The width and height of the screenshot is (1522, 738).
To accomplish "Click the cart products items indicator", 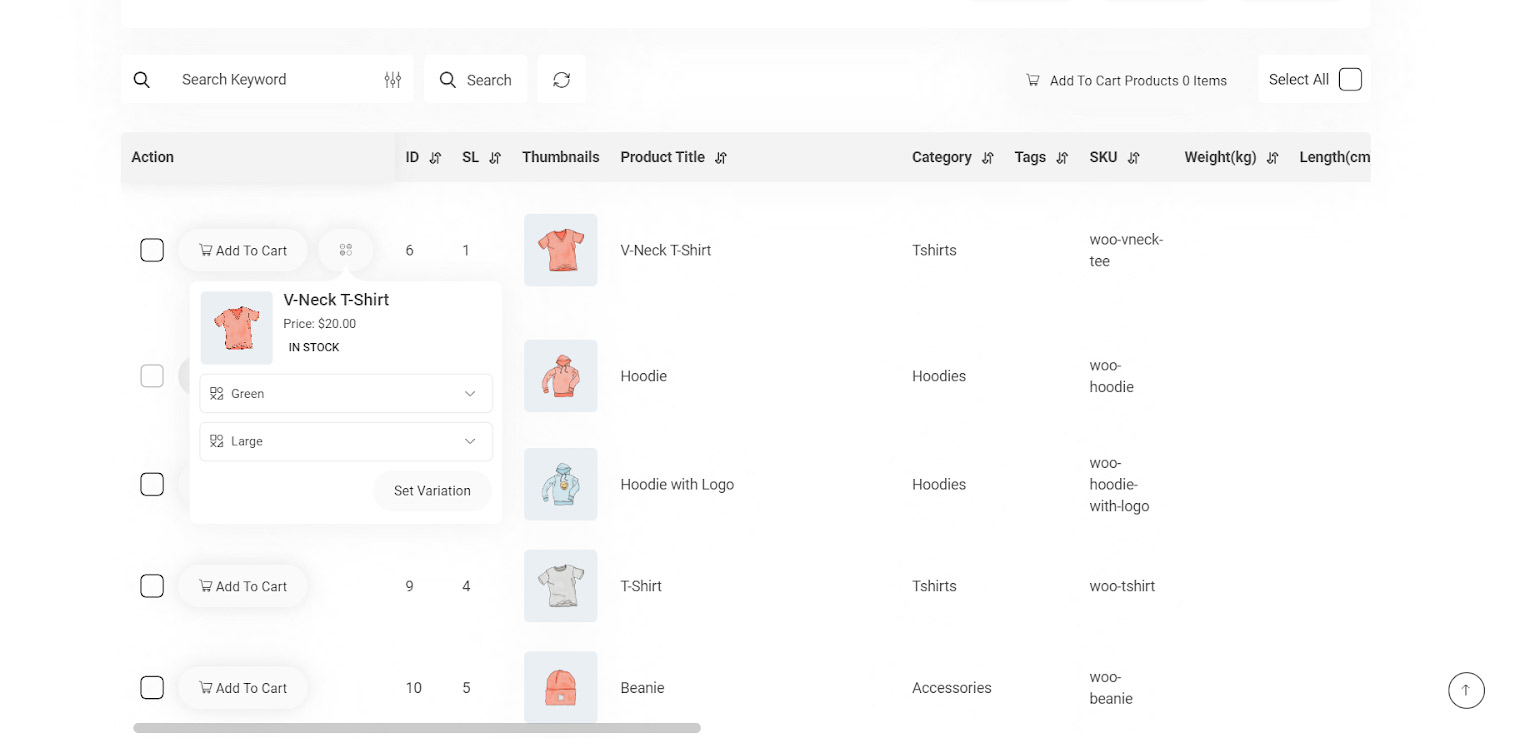I will click(1126, 81).
